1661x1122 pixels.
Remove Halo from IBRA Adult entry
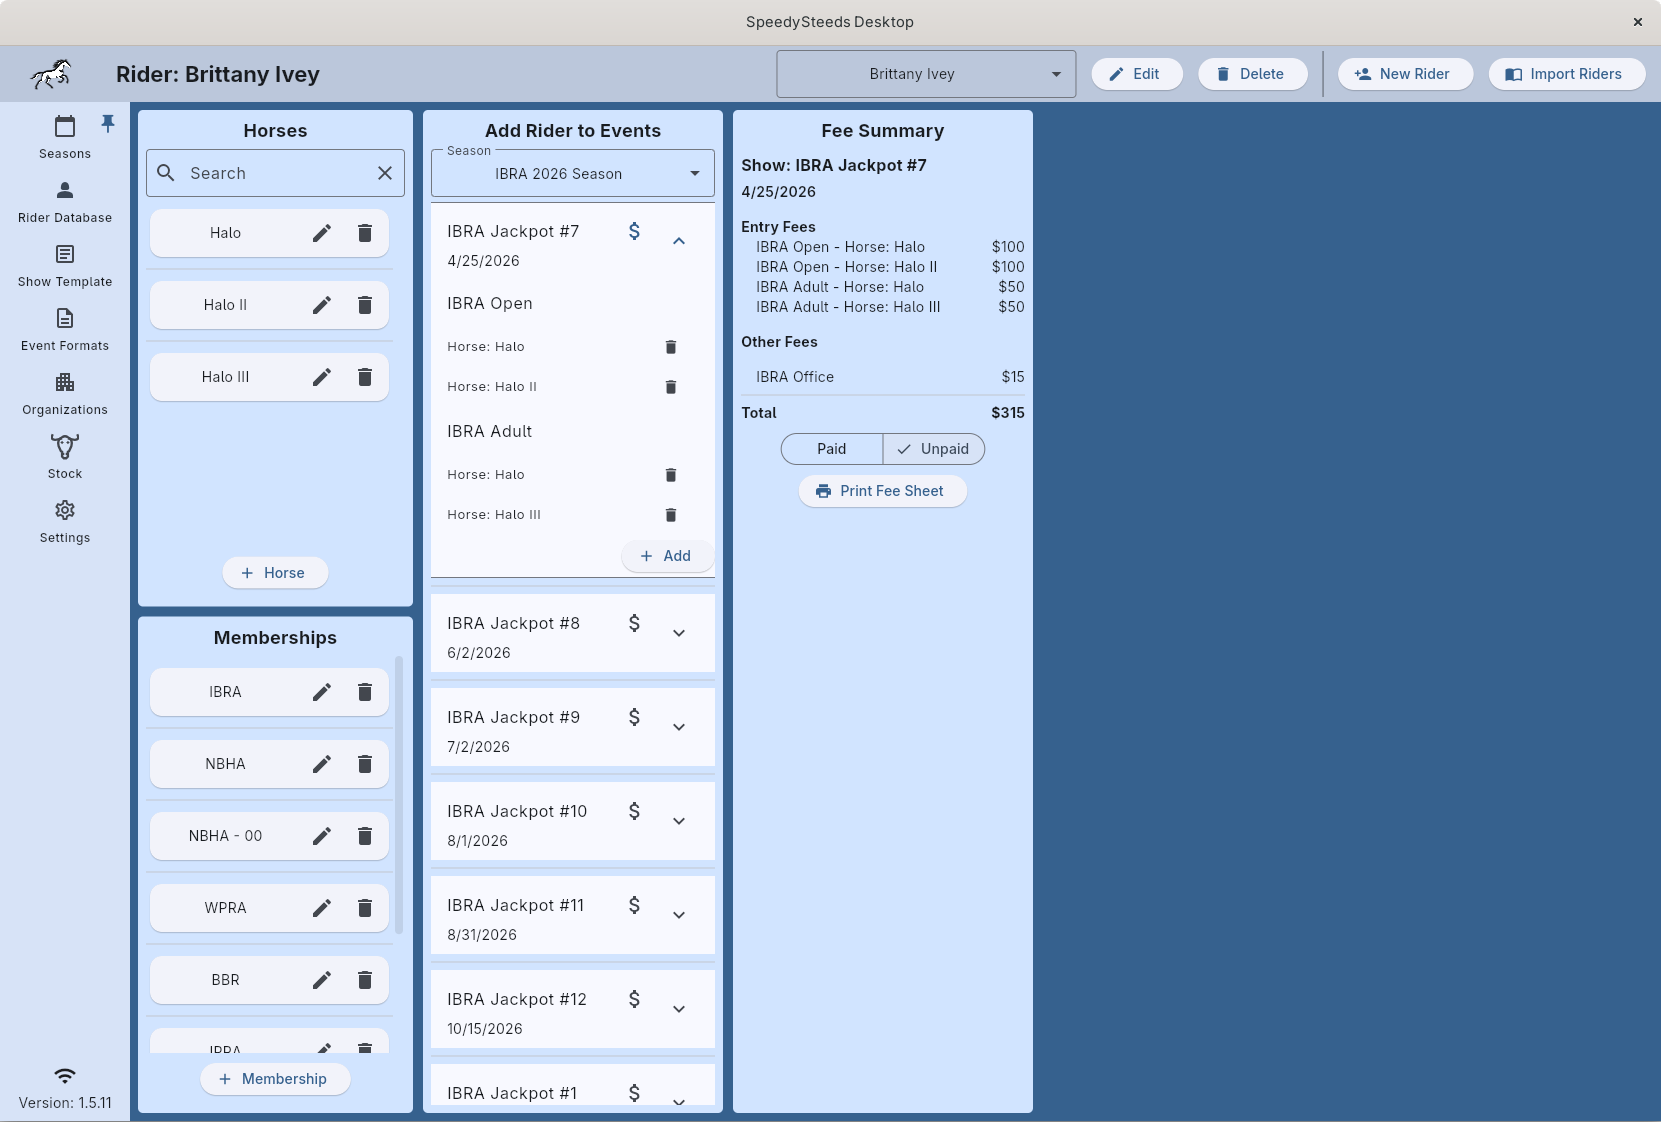point(671,475)
